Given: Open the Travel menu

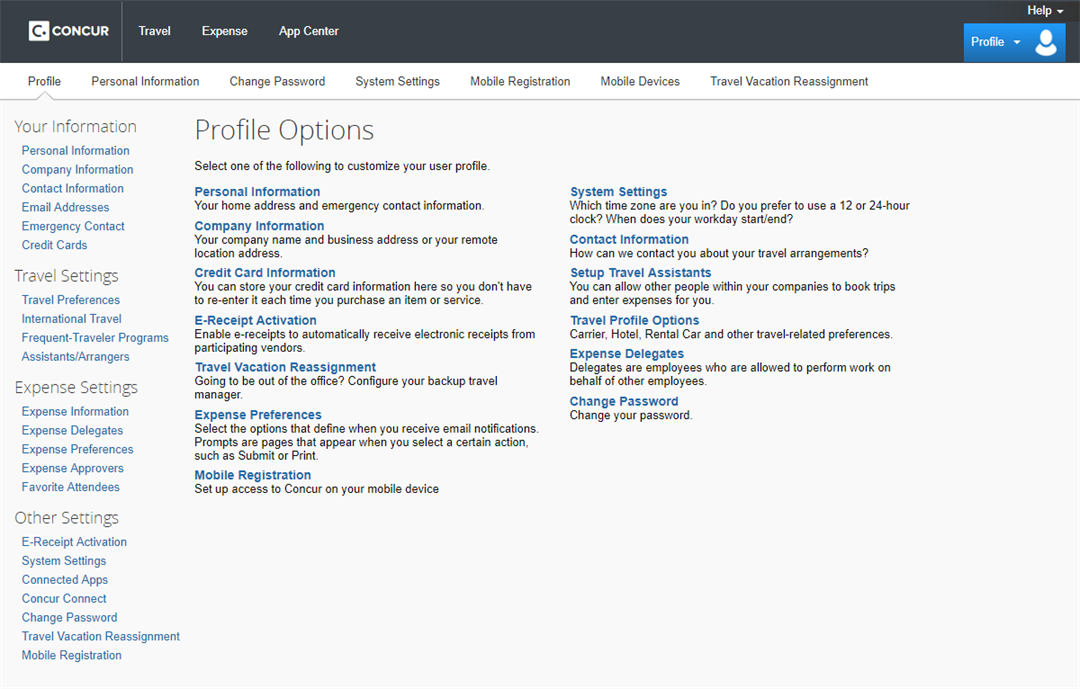Looking at the screenshot, I should pos(154,31).
